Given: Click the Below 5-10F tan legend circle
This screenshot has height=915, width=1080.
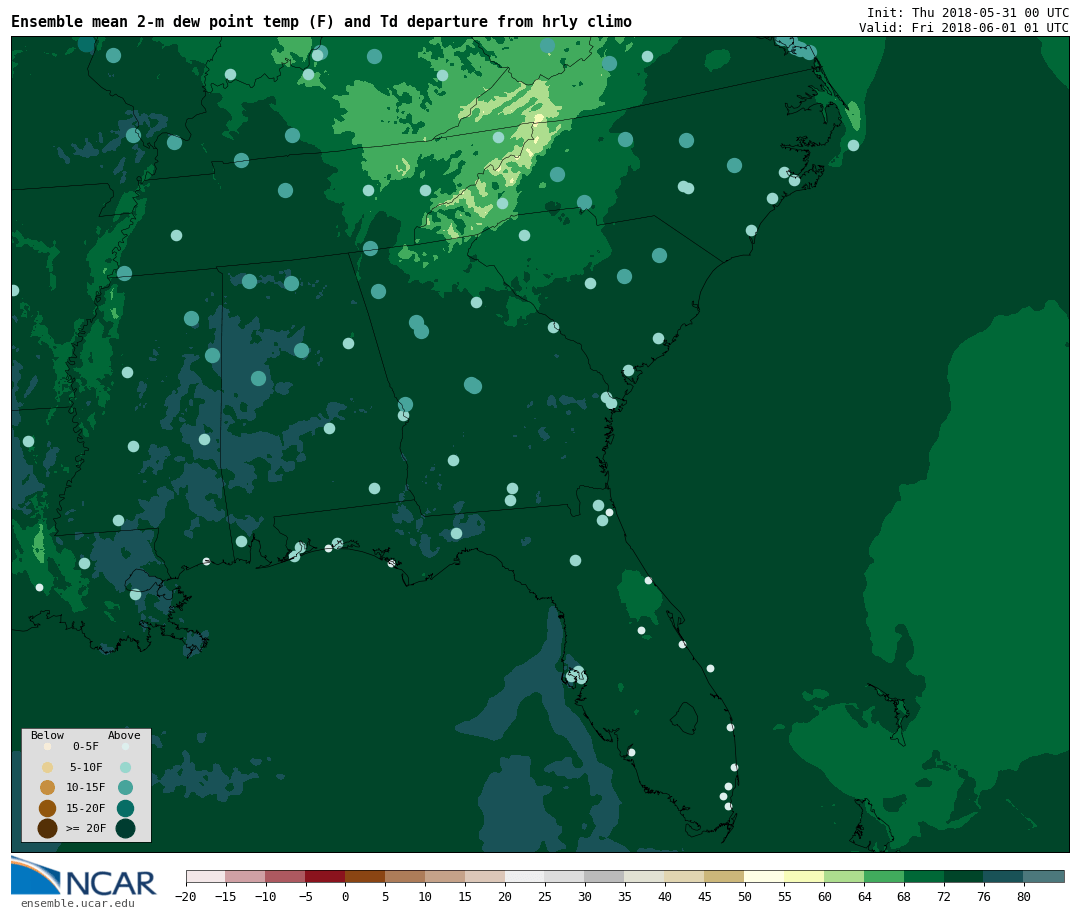Looking at the screenshot, I should click(x=48, y=768).
